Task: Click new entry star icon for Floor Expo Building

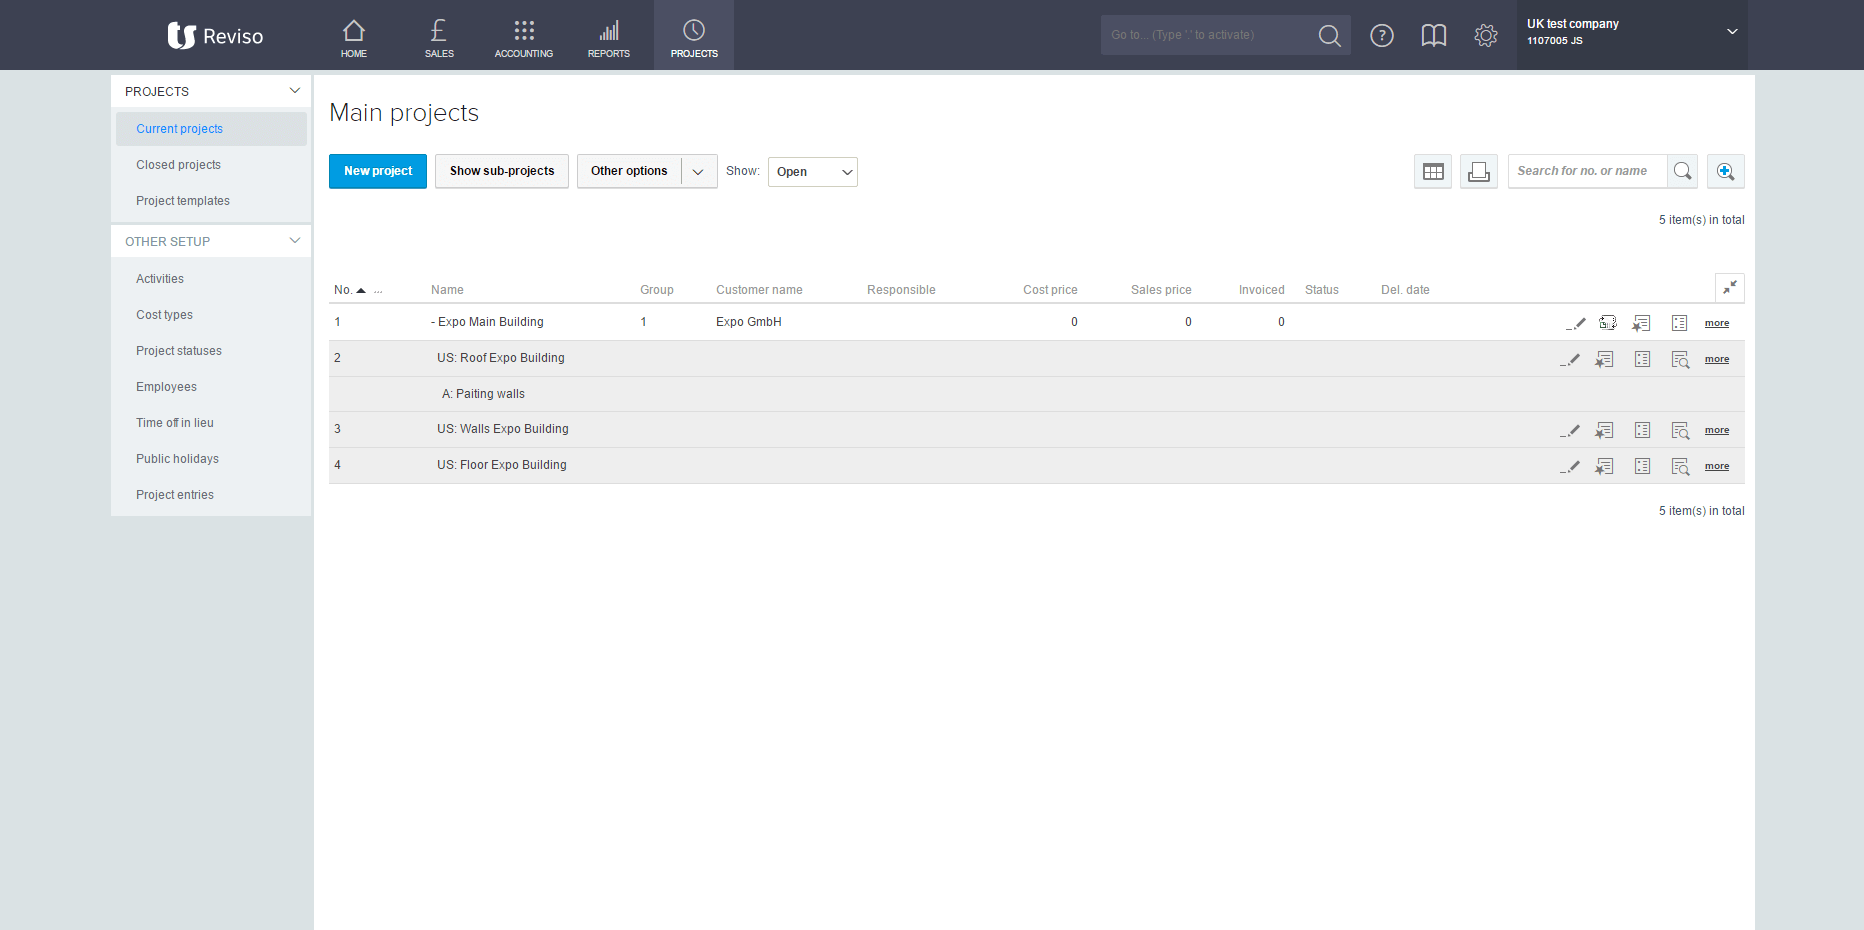Action: point(1604,466)
